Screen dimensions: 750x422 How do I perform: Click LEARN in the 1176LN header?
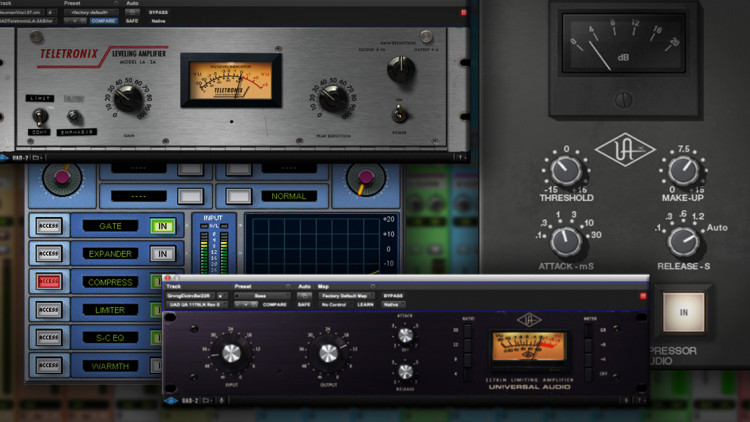coord(365,304)
